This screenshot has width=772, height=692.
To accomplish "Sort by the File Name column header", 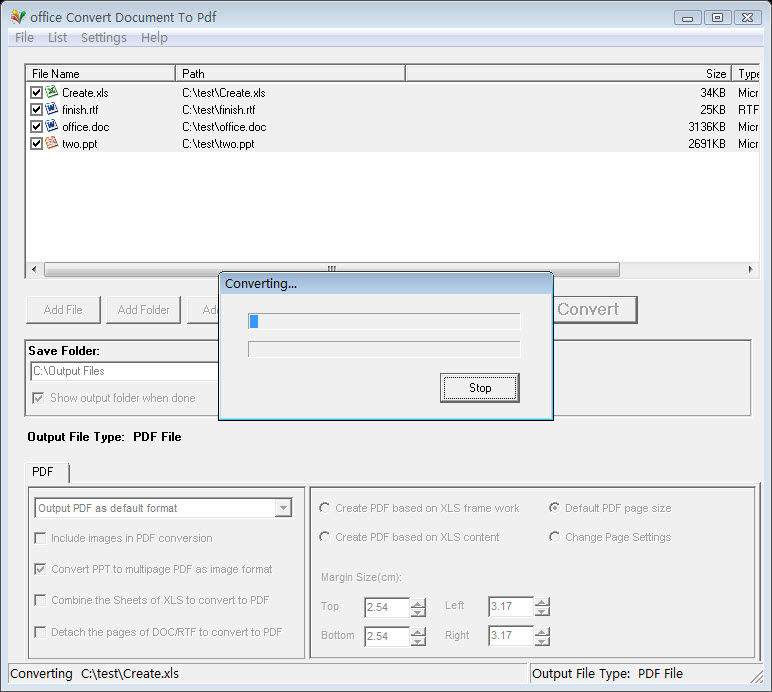I will [100, 73].
